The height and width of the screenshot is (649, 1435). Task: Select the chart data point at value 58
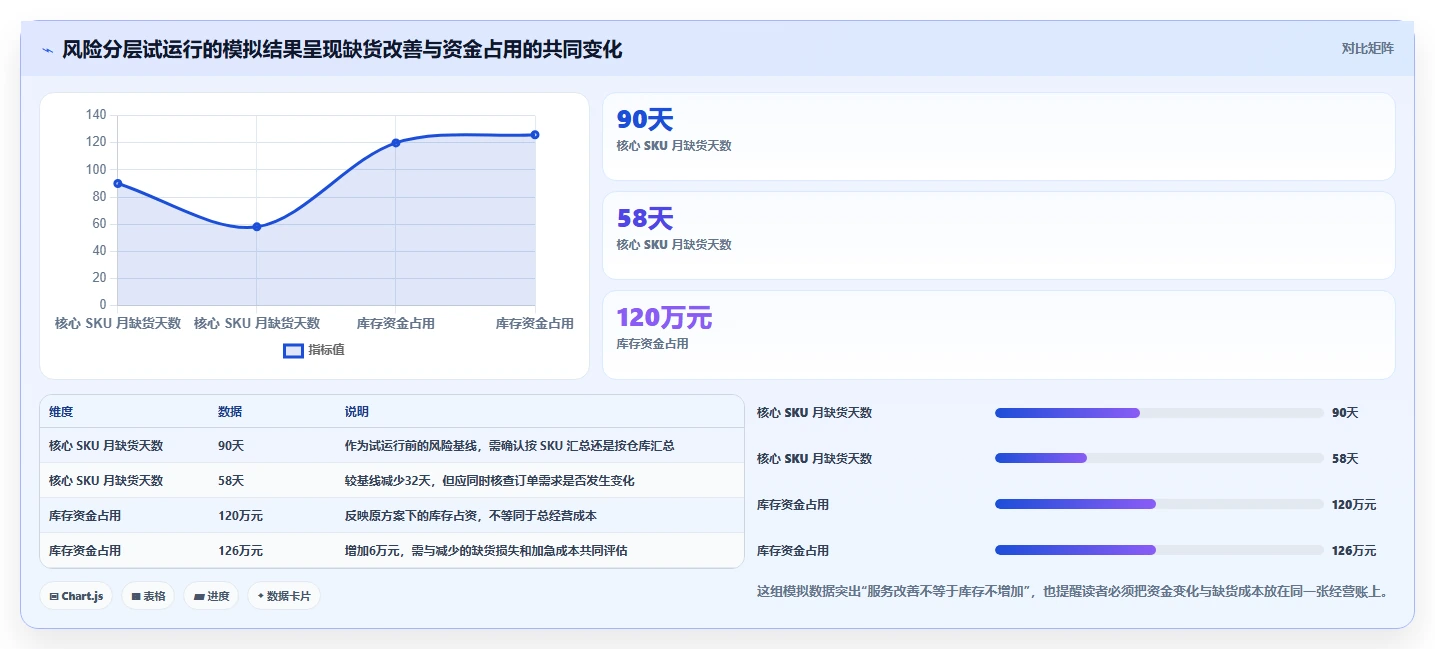(x=257, y=227)
